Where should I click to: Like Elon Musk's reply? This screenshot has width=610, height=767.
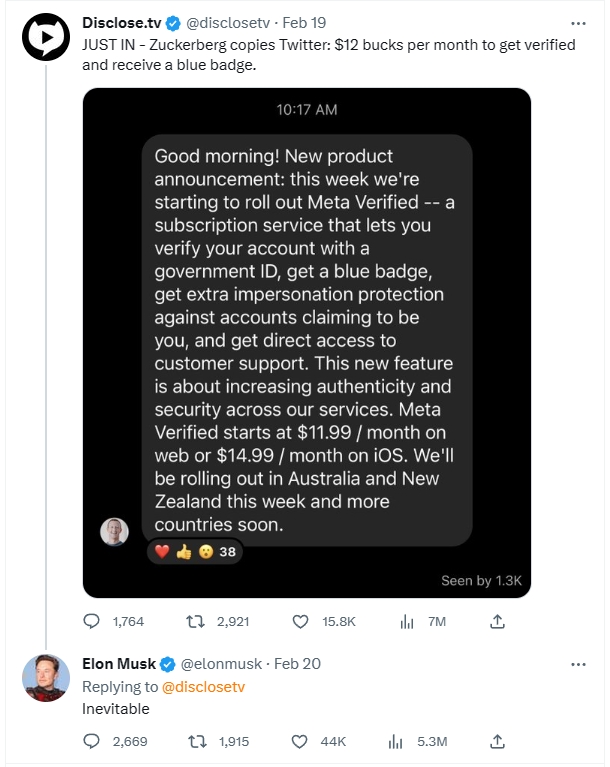point(300,741)
